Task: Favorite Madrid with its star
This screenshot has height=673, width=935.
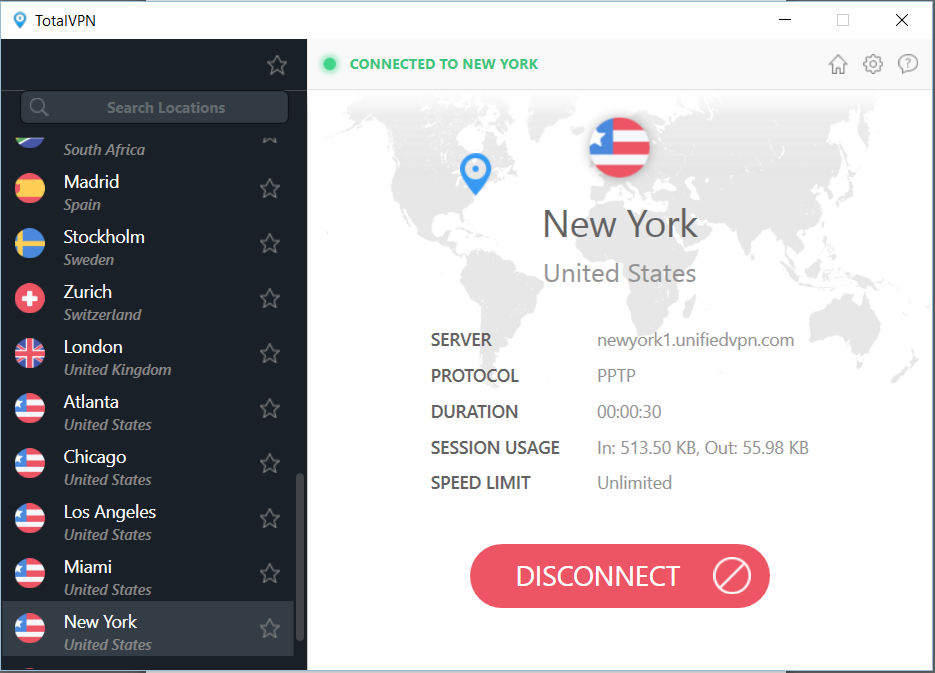Action: (270, 189)
